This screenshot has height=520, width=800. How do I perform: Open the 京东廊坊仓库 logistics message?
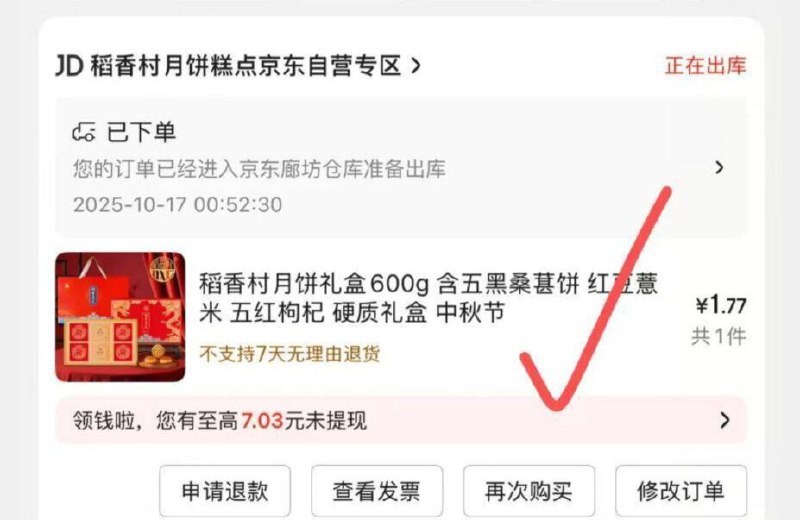tap(259, 169)
